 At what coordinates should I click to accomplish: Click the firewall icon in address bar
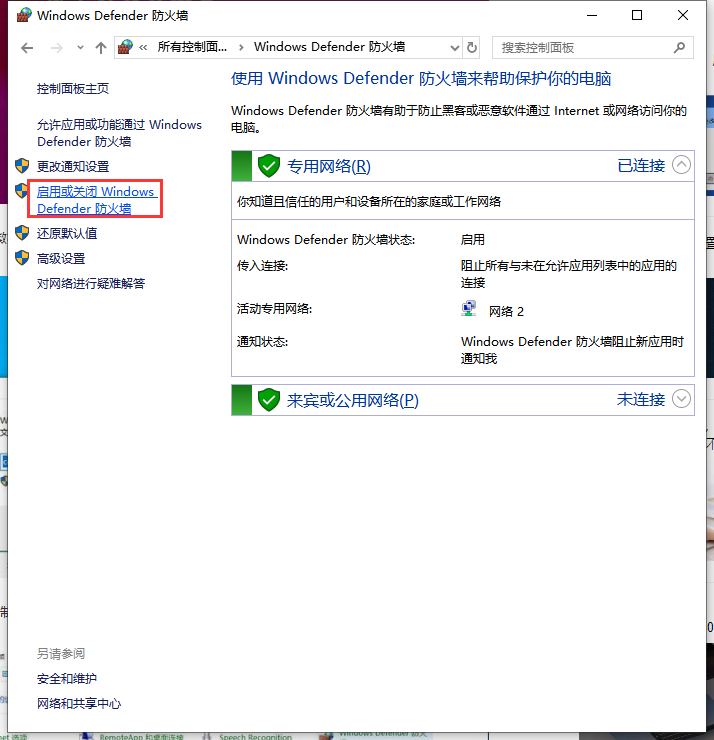(126, 47)
